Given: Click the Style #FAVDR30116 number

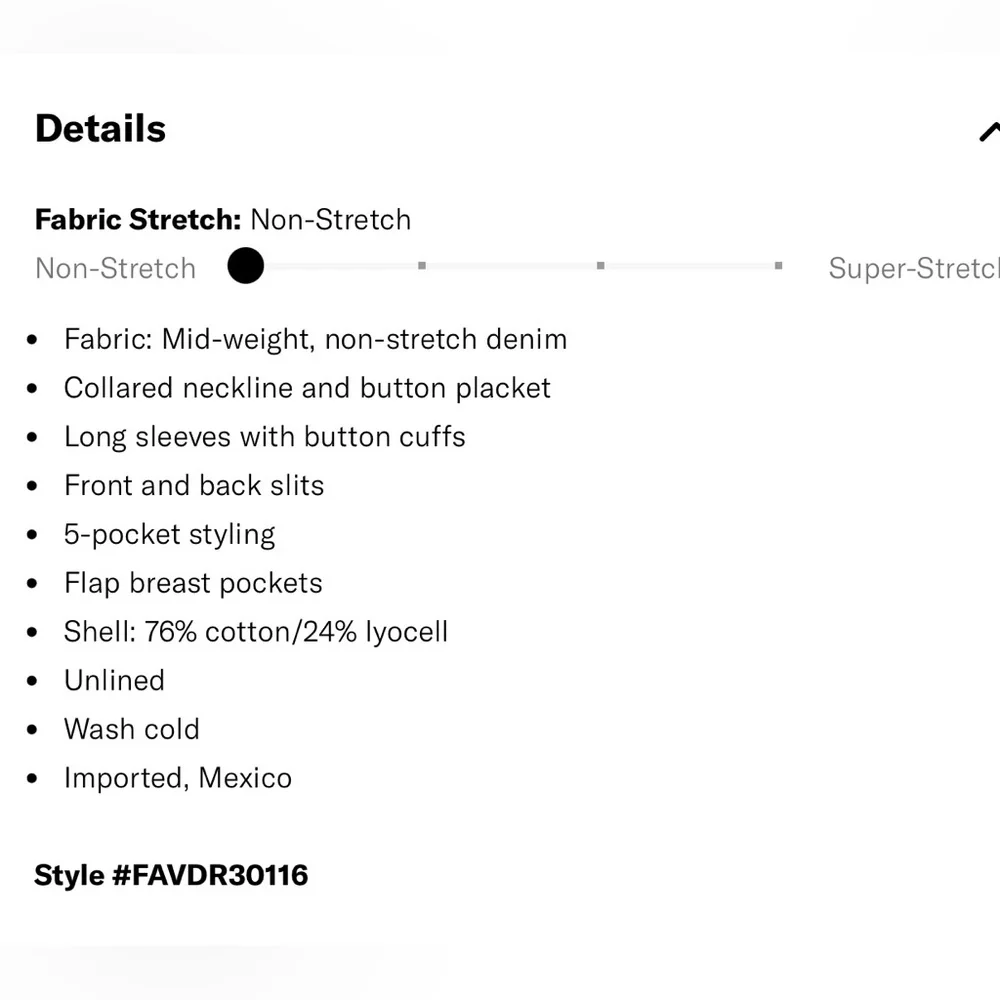Looking at the screenshot, I should pos(171,875).
